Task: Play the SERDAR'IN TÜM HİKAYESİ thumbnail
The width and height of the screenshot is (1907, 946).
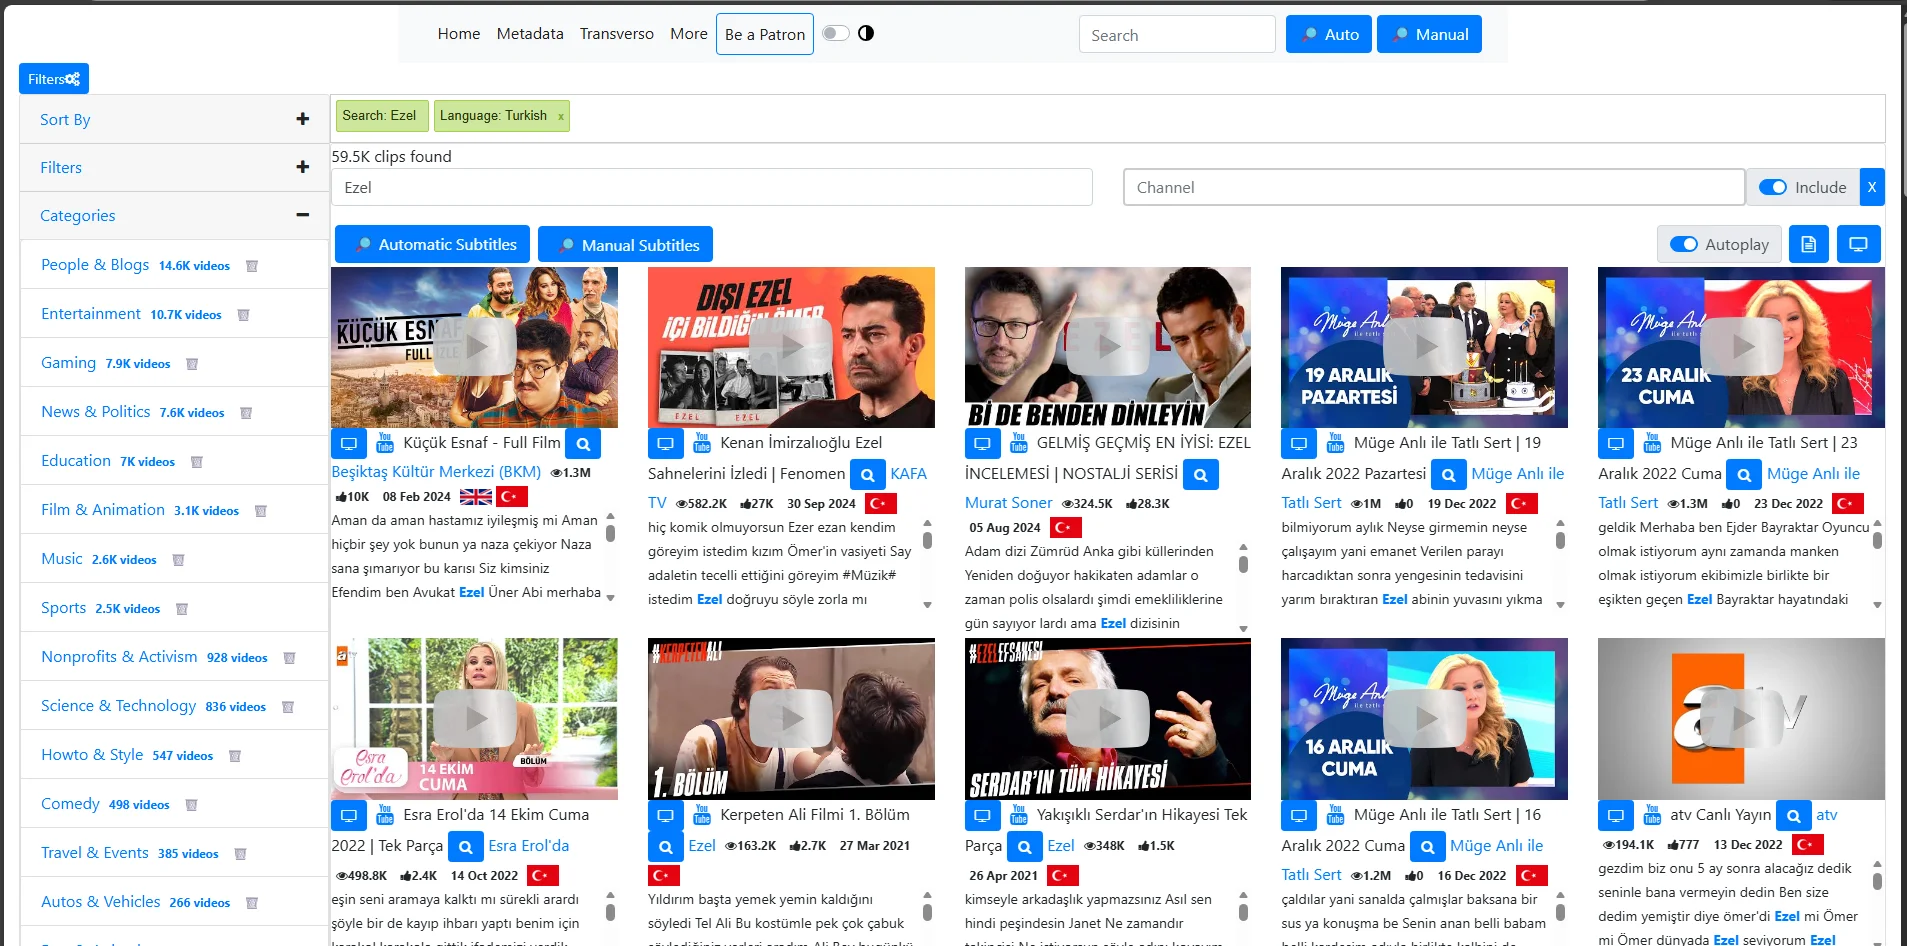Action: pyautogui.click(x=1108, y=719)
